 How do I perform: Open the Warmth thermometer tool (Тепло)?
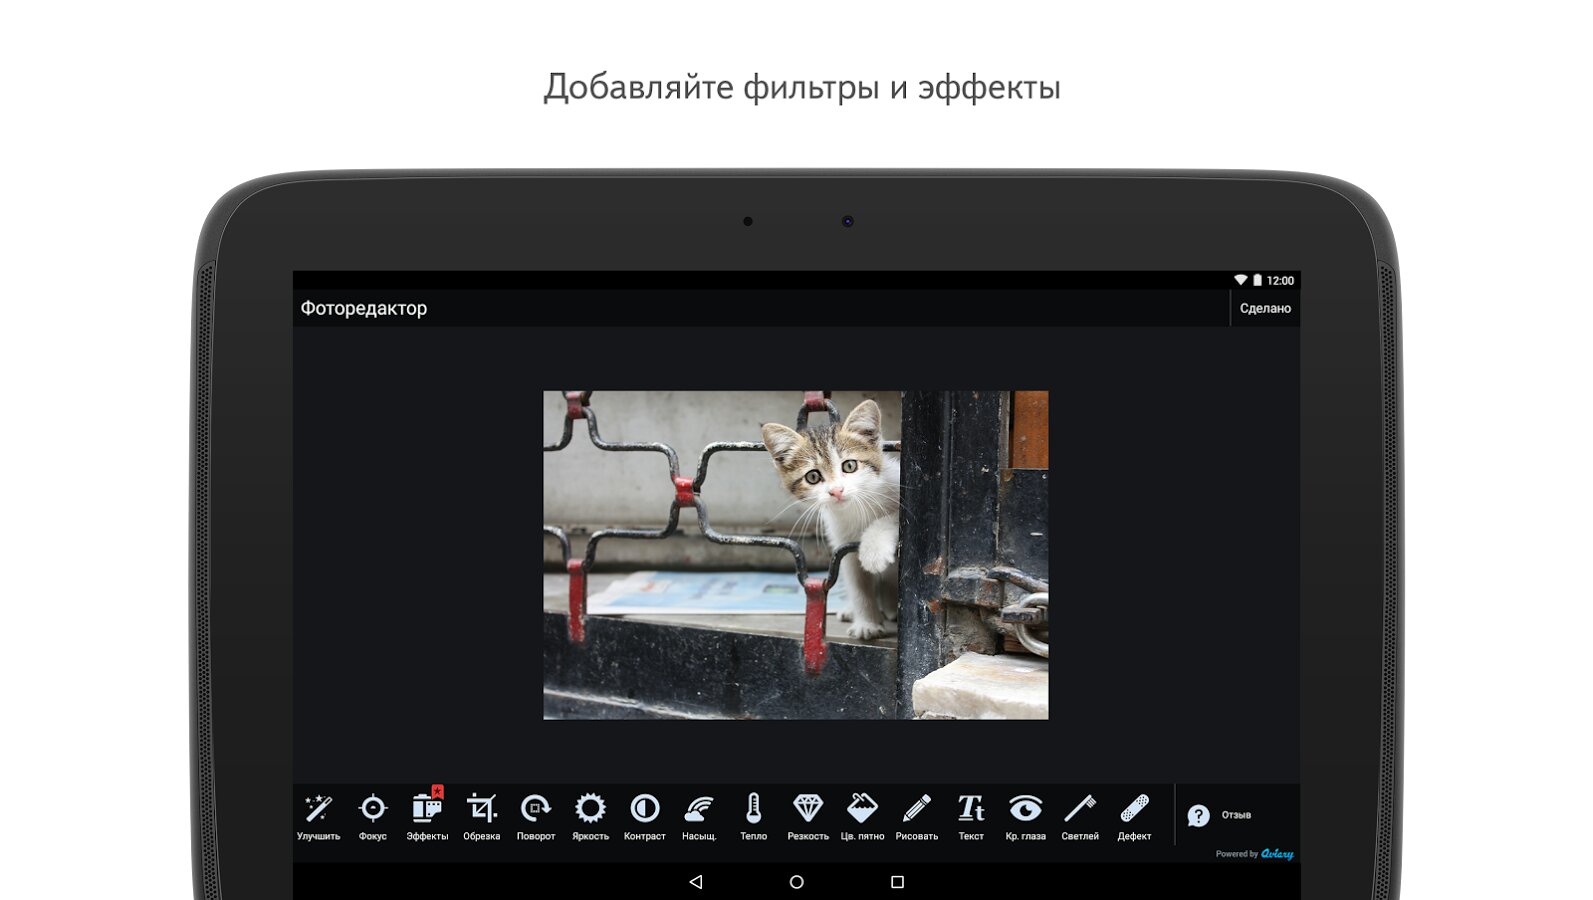pyautogui.click(x=753, y=815)
